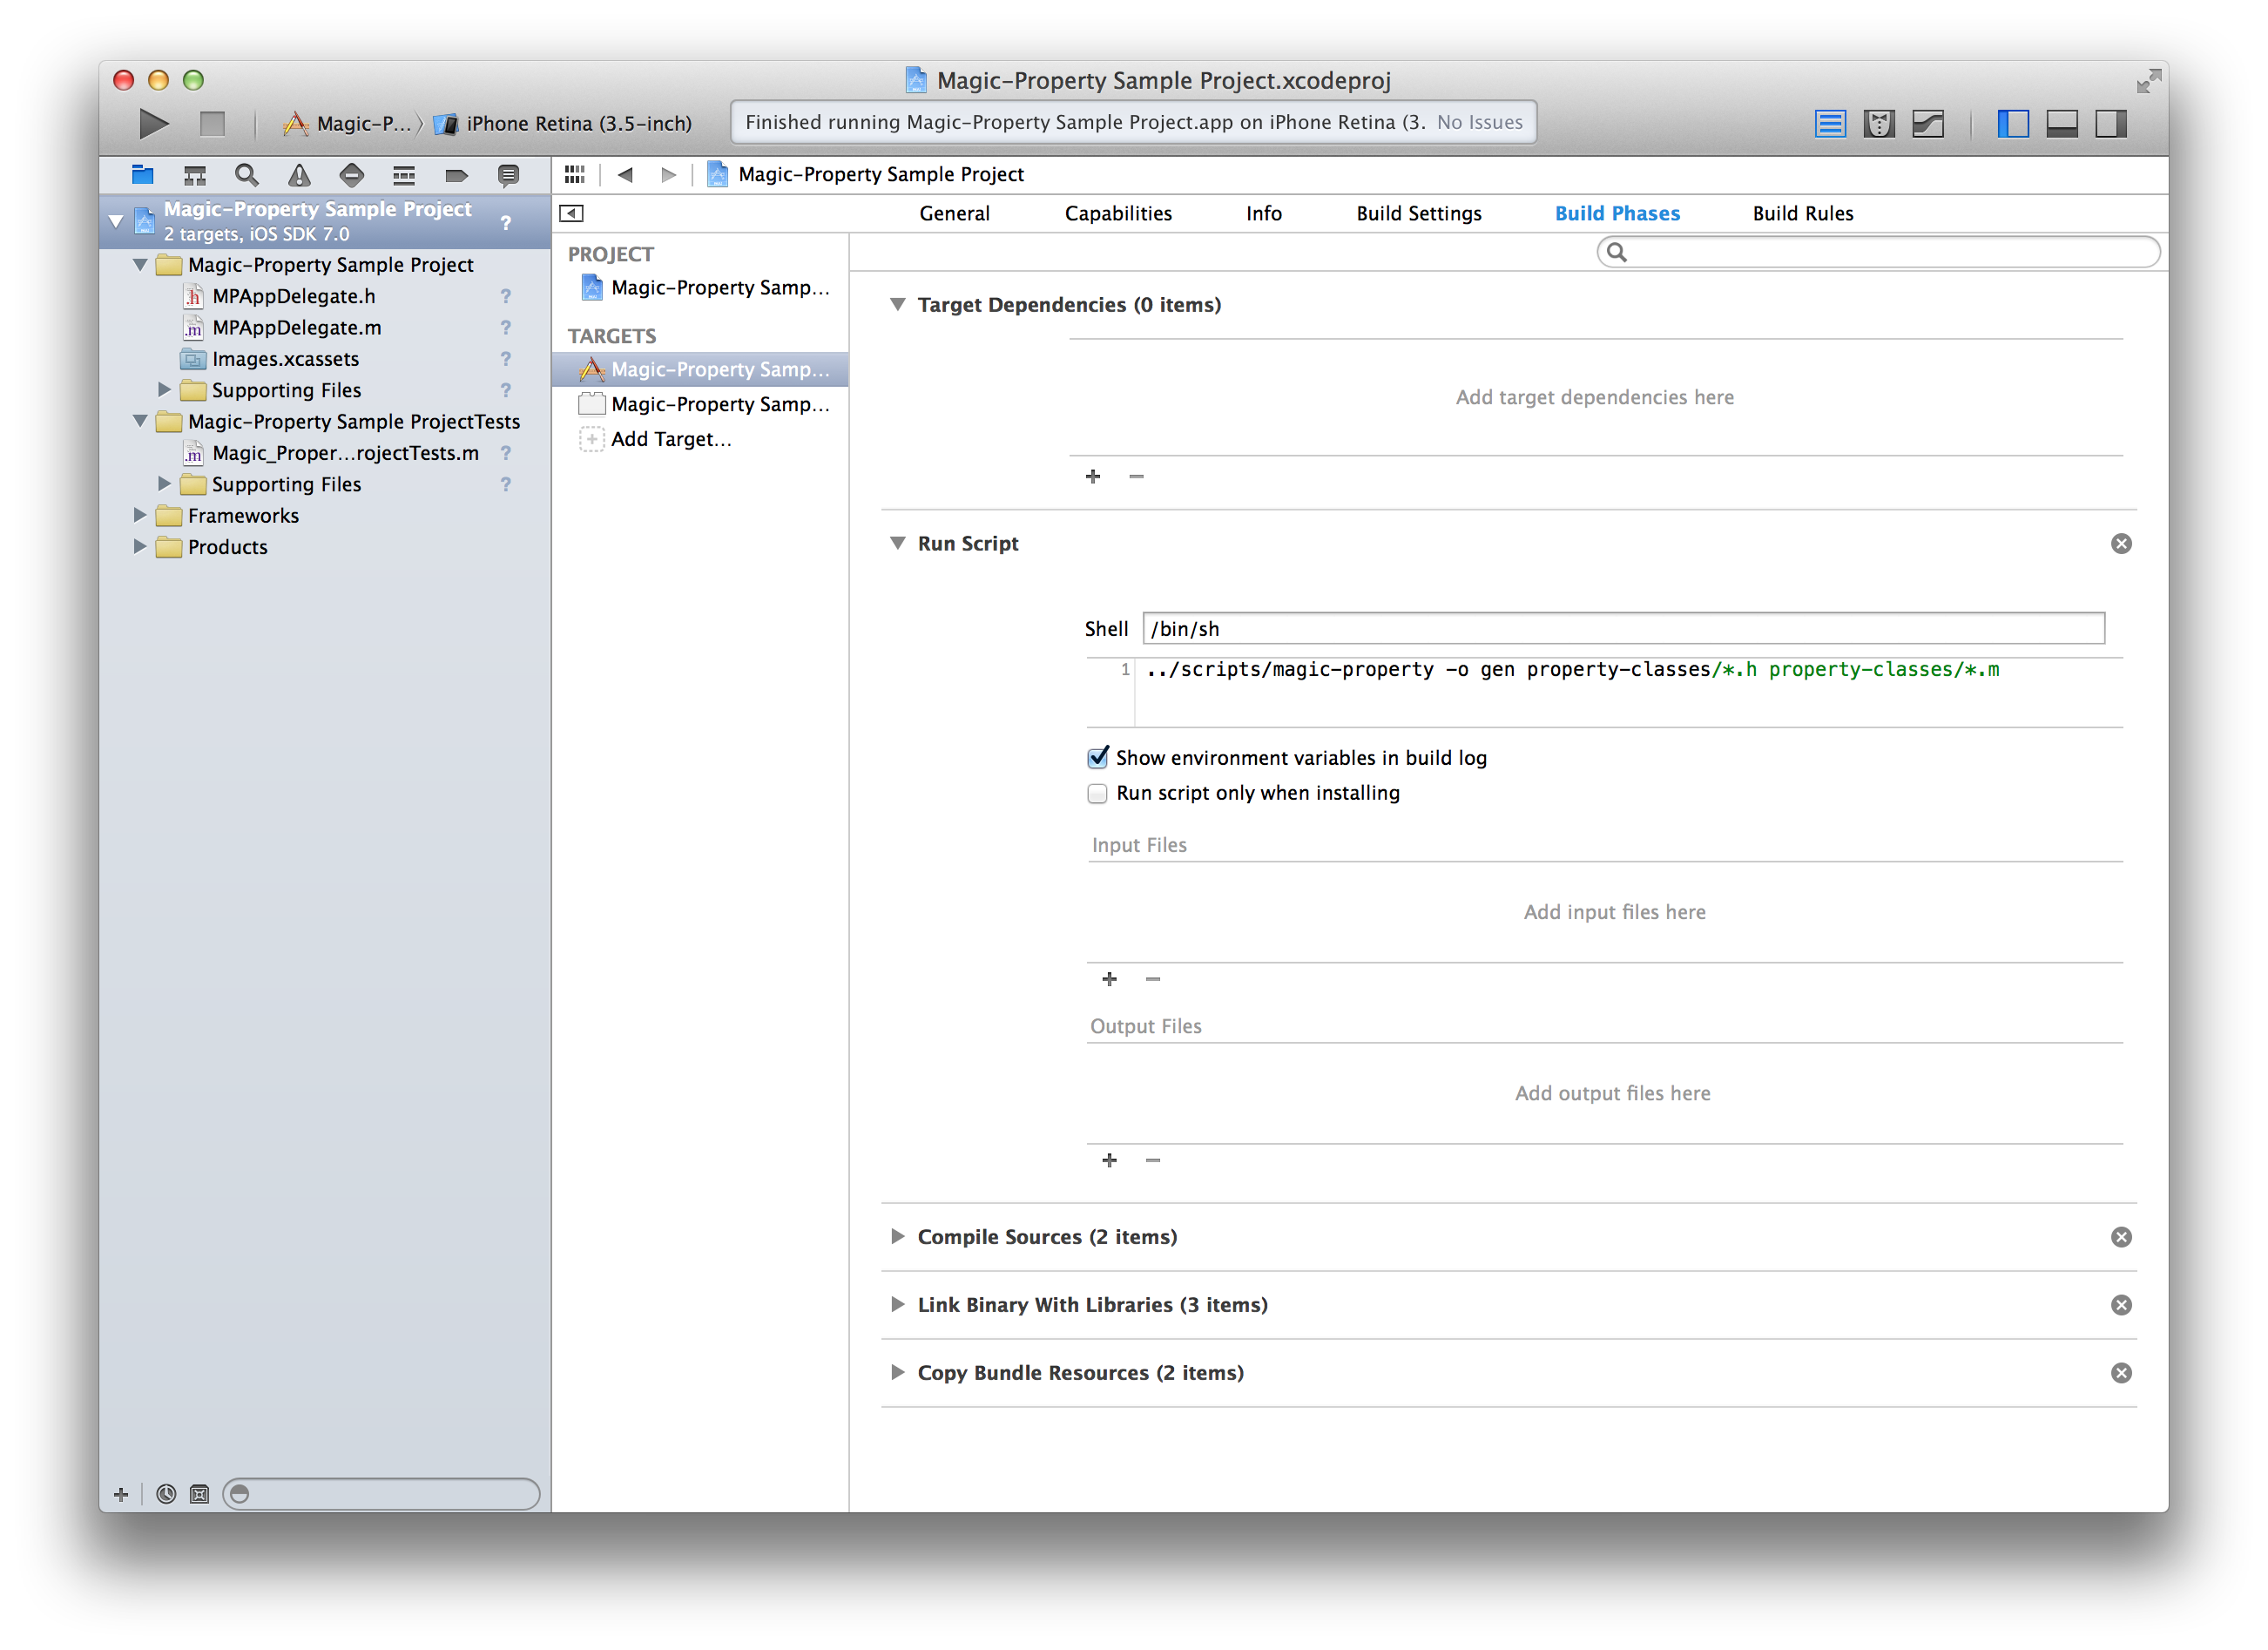Screen dimensions: 2268x1650
Task: Click plus to add input file
Action: [x=1108, y=977]
